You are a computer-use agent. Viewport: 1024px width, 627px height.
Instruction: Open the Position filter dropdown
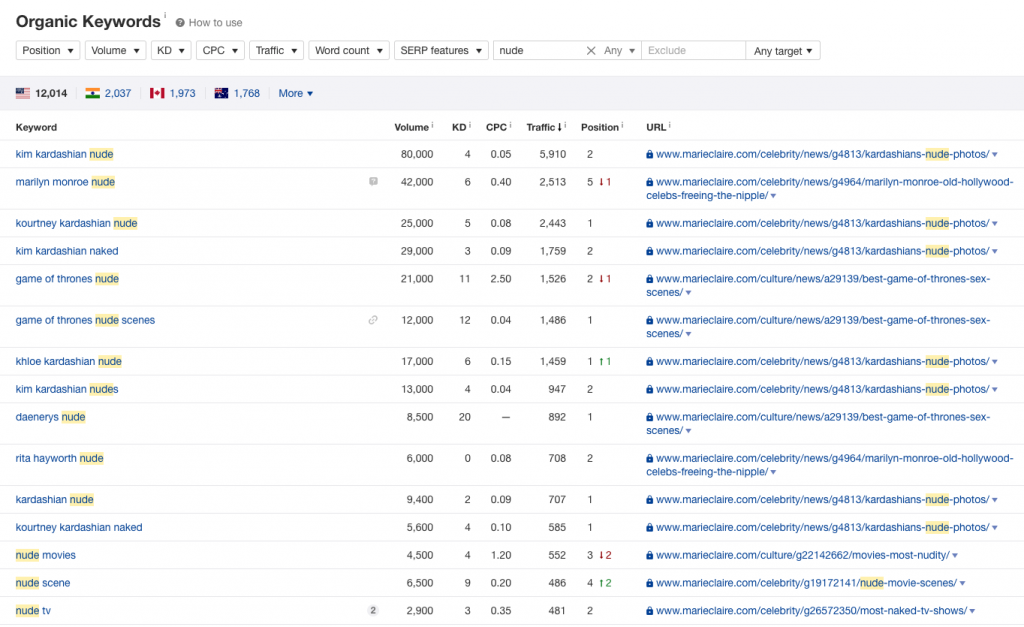48,50
